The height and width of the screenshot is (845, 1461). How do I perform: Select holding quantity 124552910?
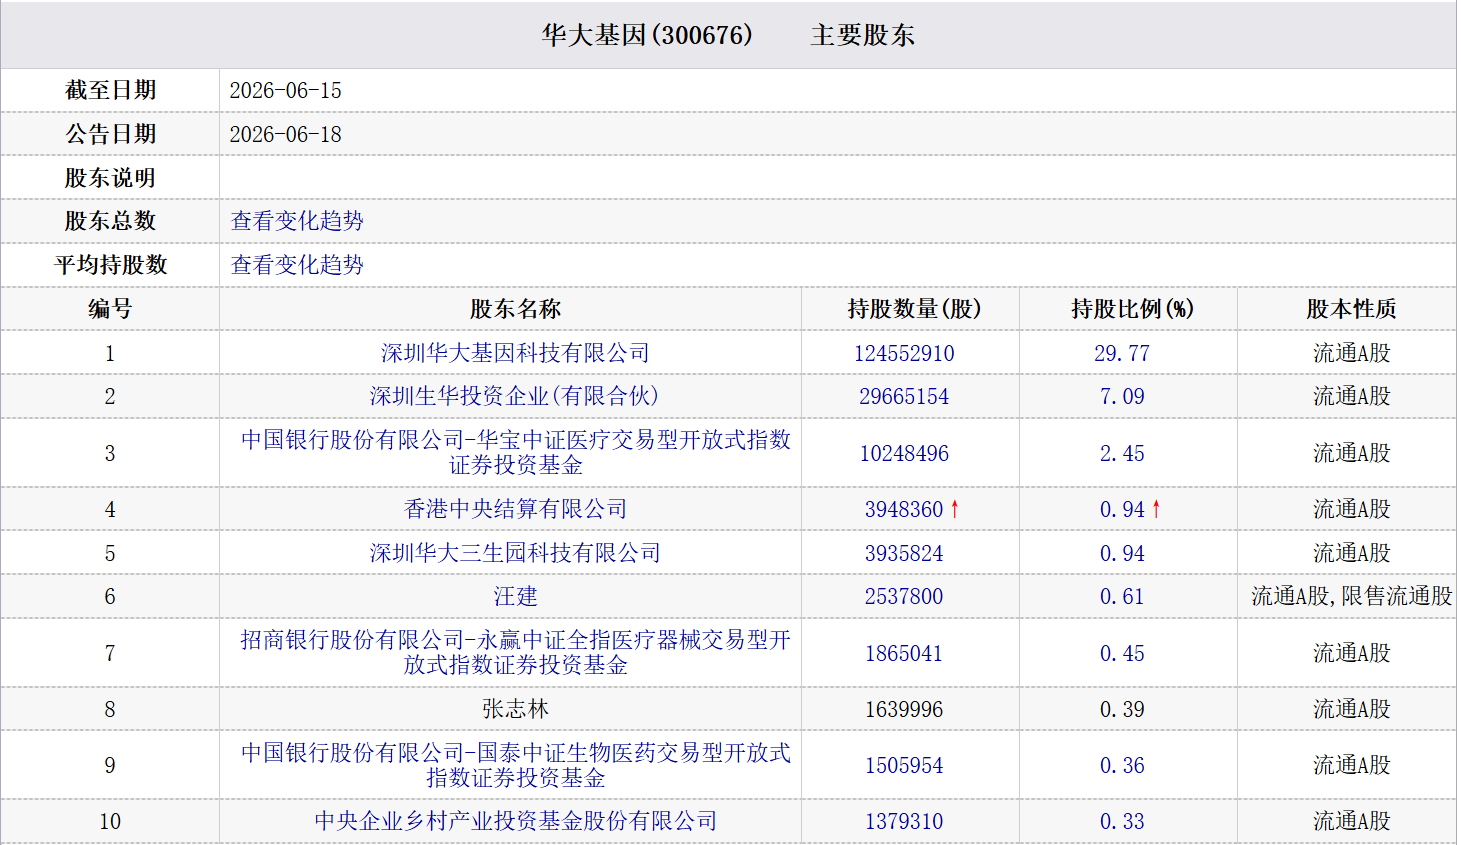point(904,353)
